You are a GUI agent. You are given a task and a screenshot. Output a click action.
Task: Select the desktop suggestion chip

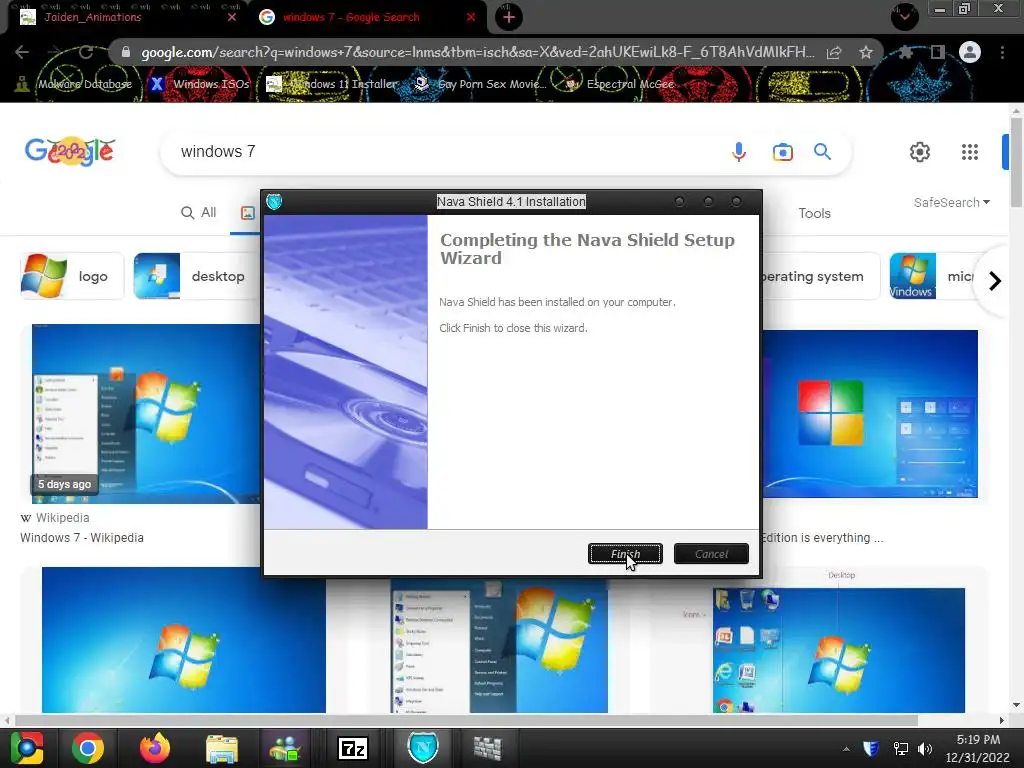click(x=197, y=276)
